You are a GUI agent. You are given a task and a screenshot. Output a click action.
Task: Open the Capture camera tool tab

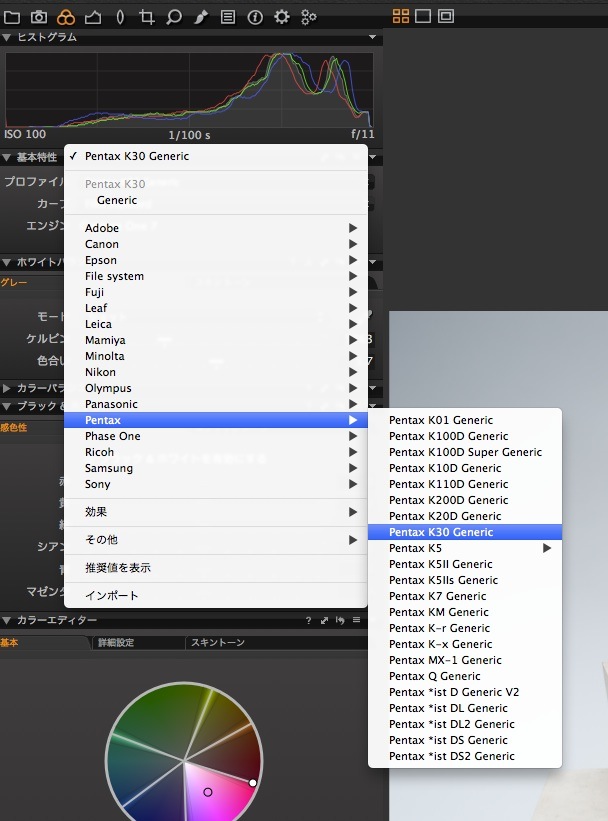38,17
